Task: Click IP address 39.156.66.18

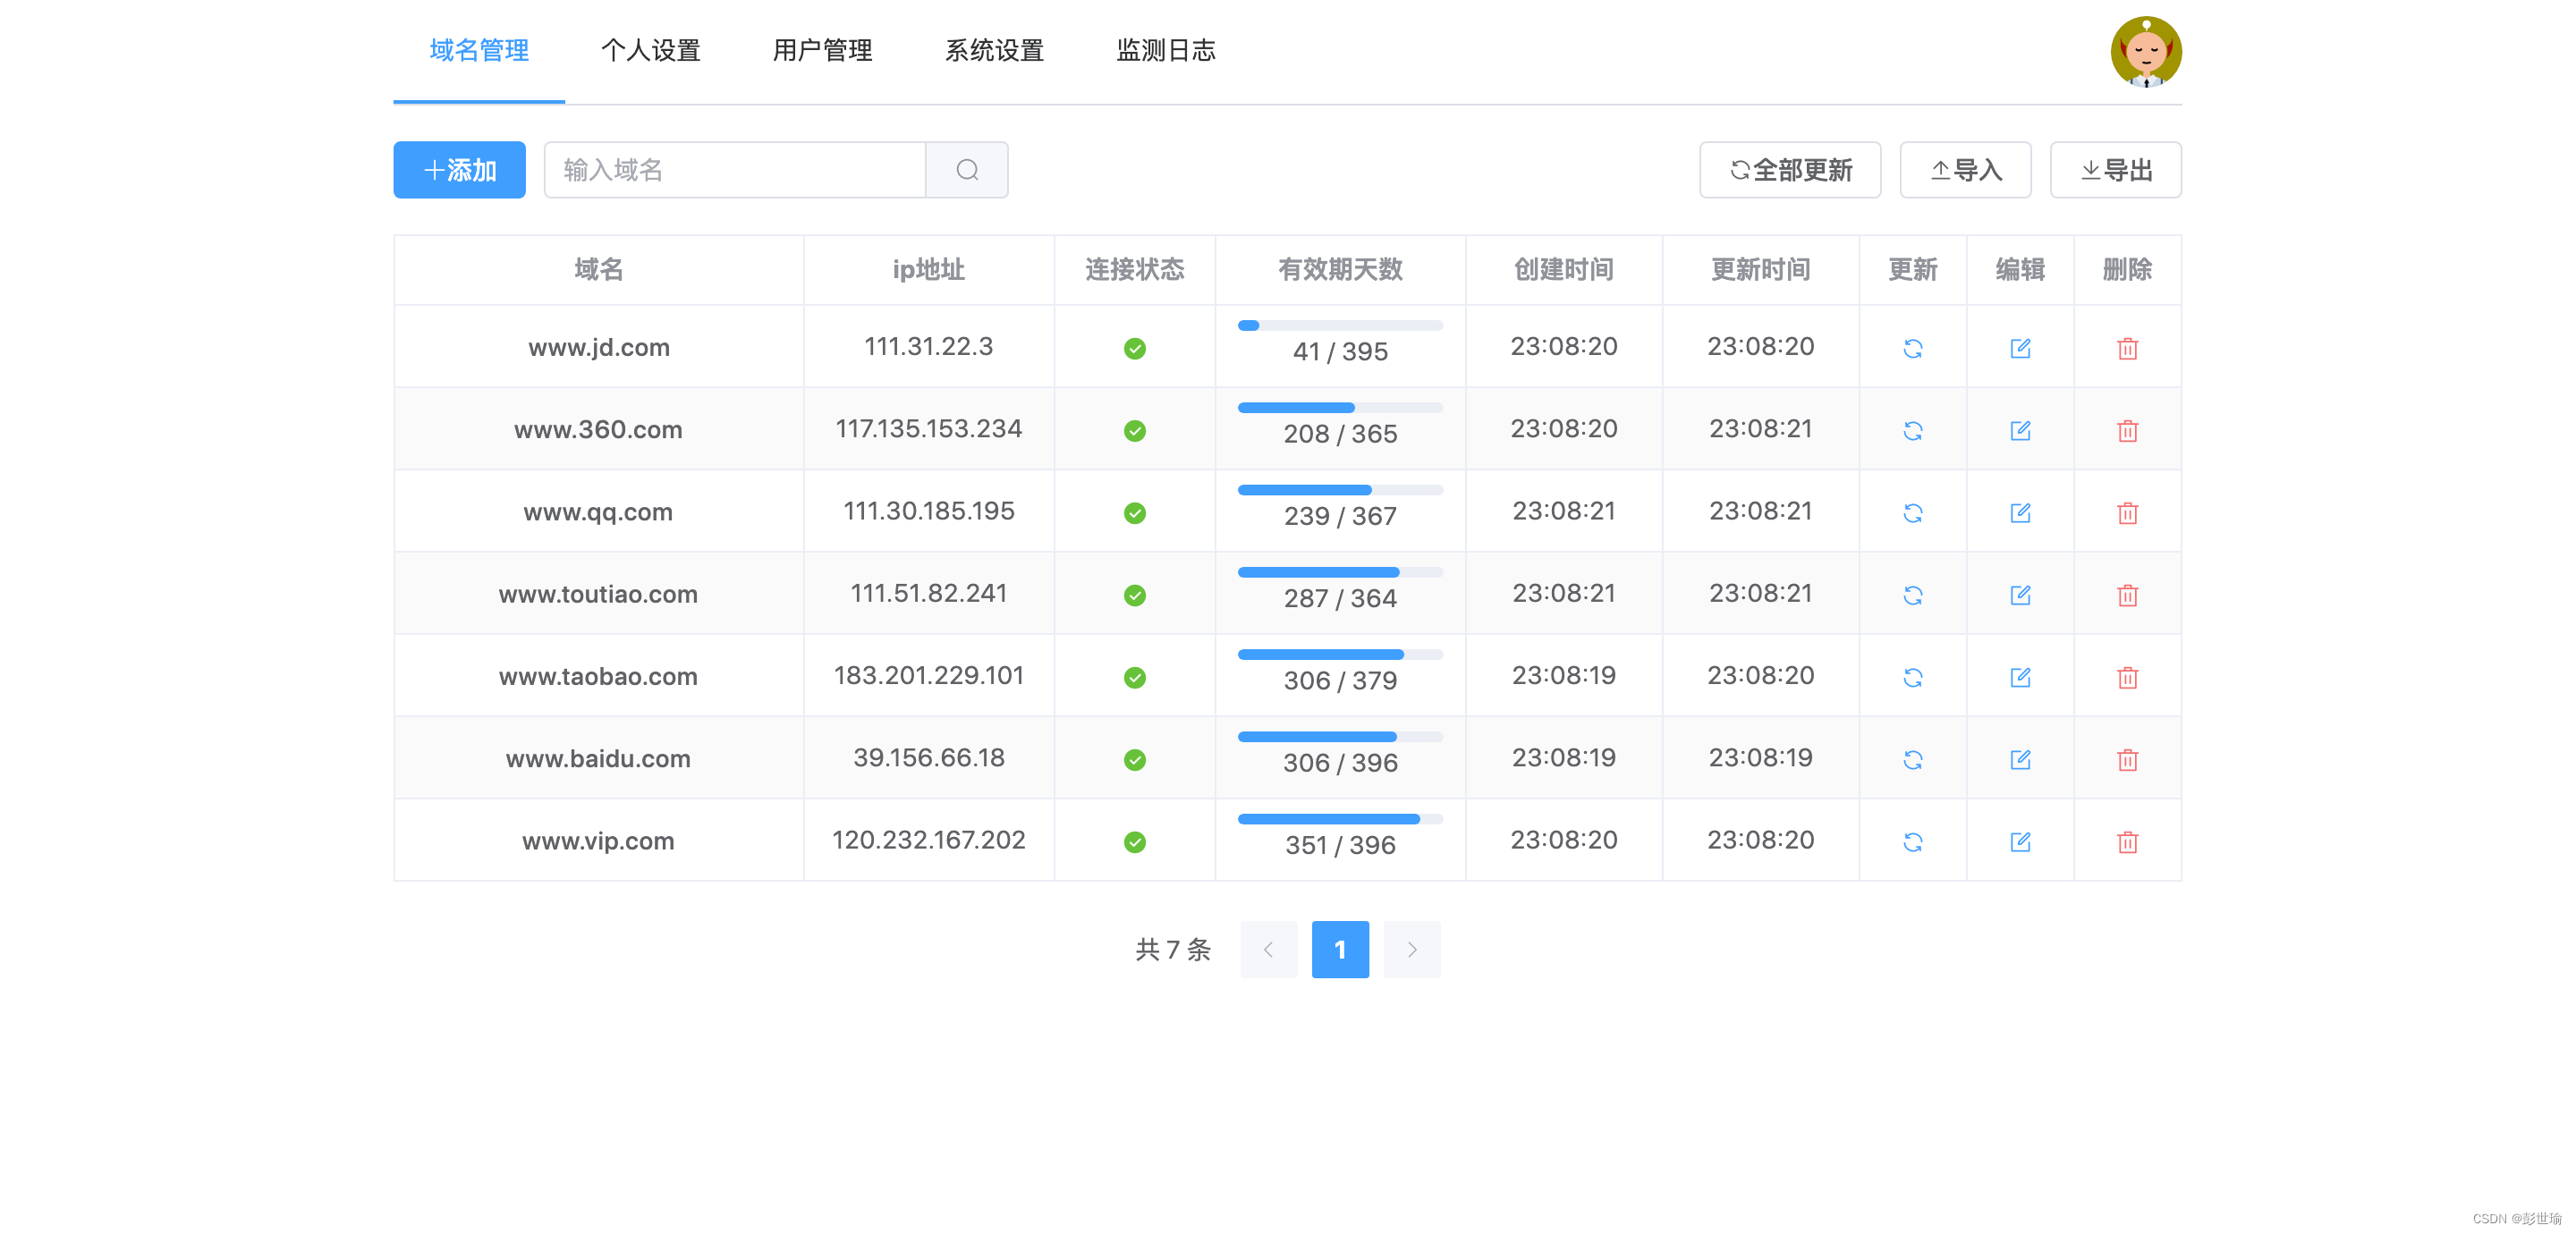Action: pos(928,758)
